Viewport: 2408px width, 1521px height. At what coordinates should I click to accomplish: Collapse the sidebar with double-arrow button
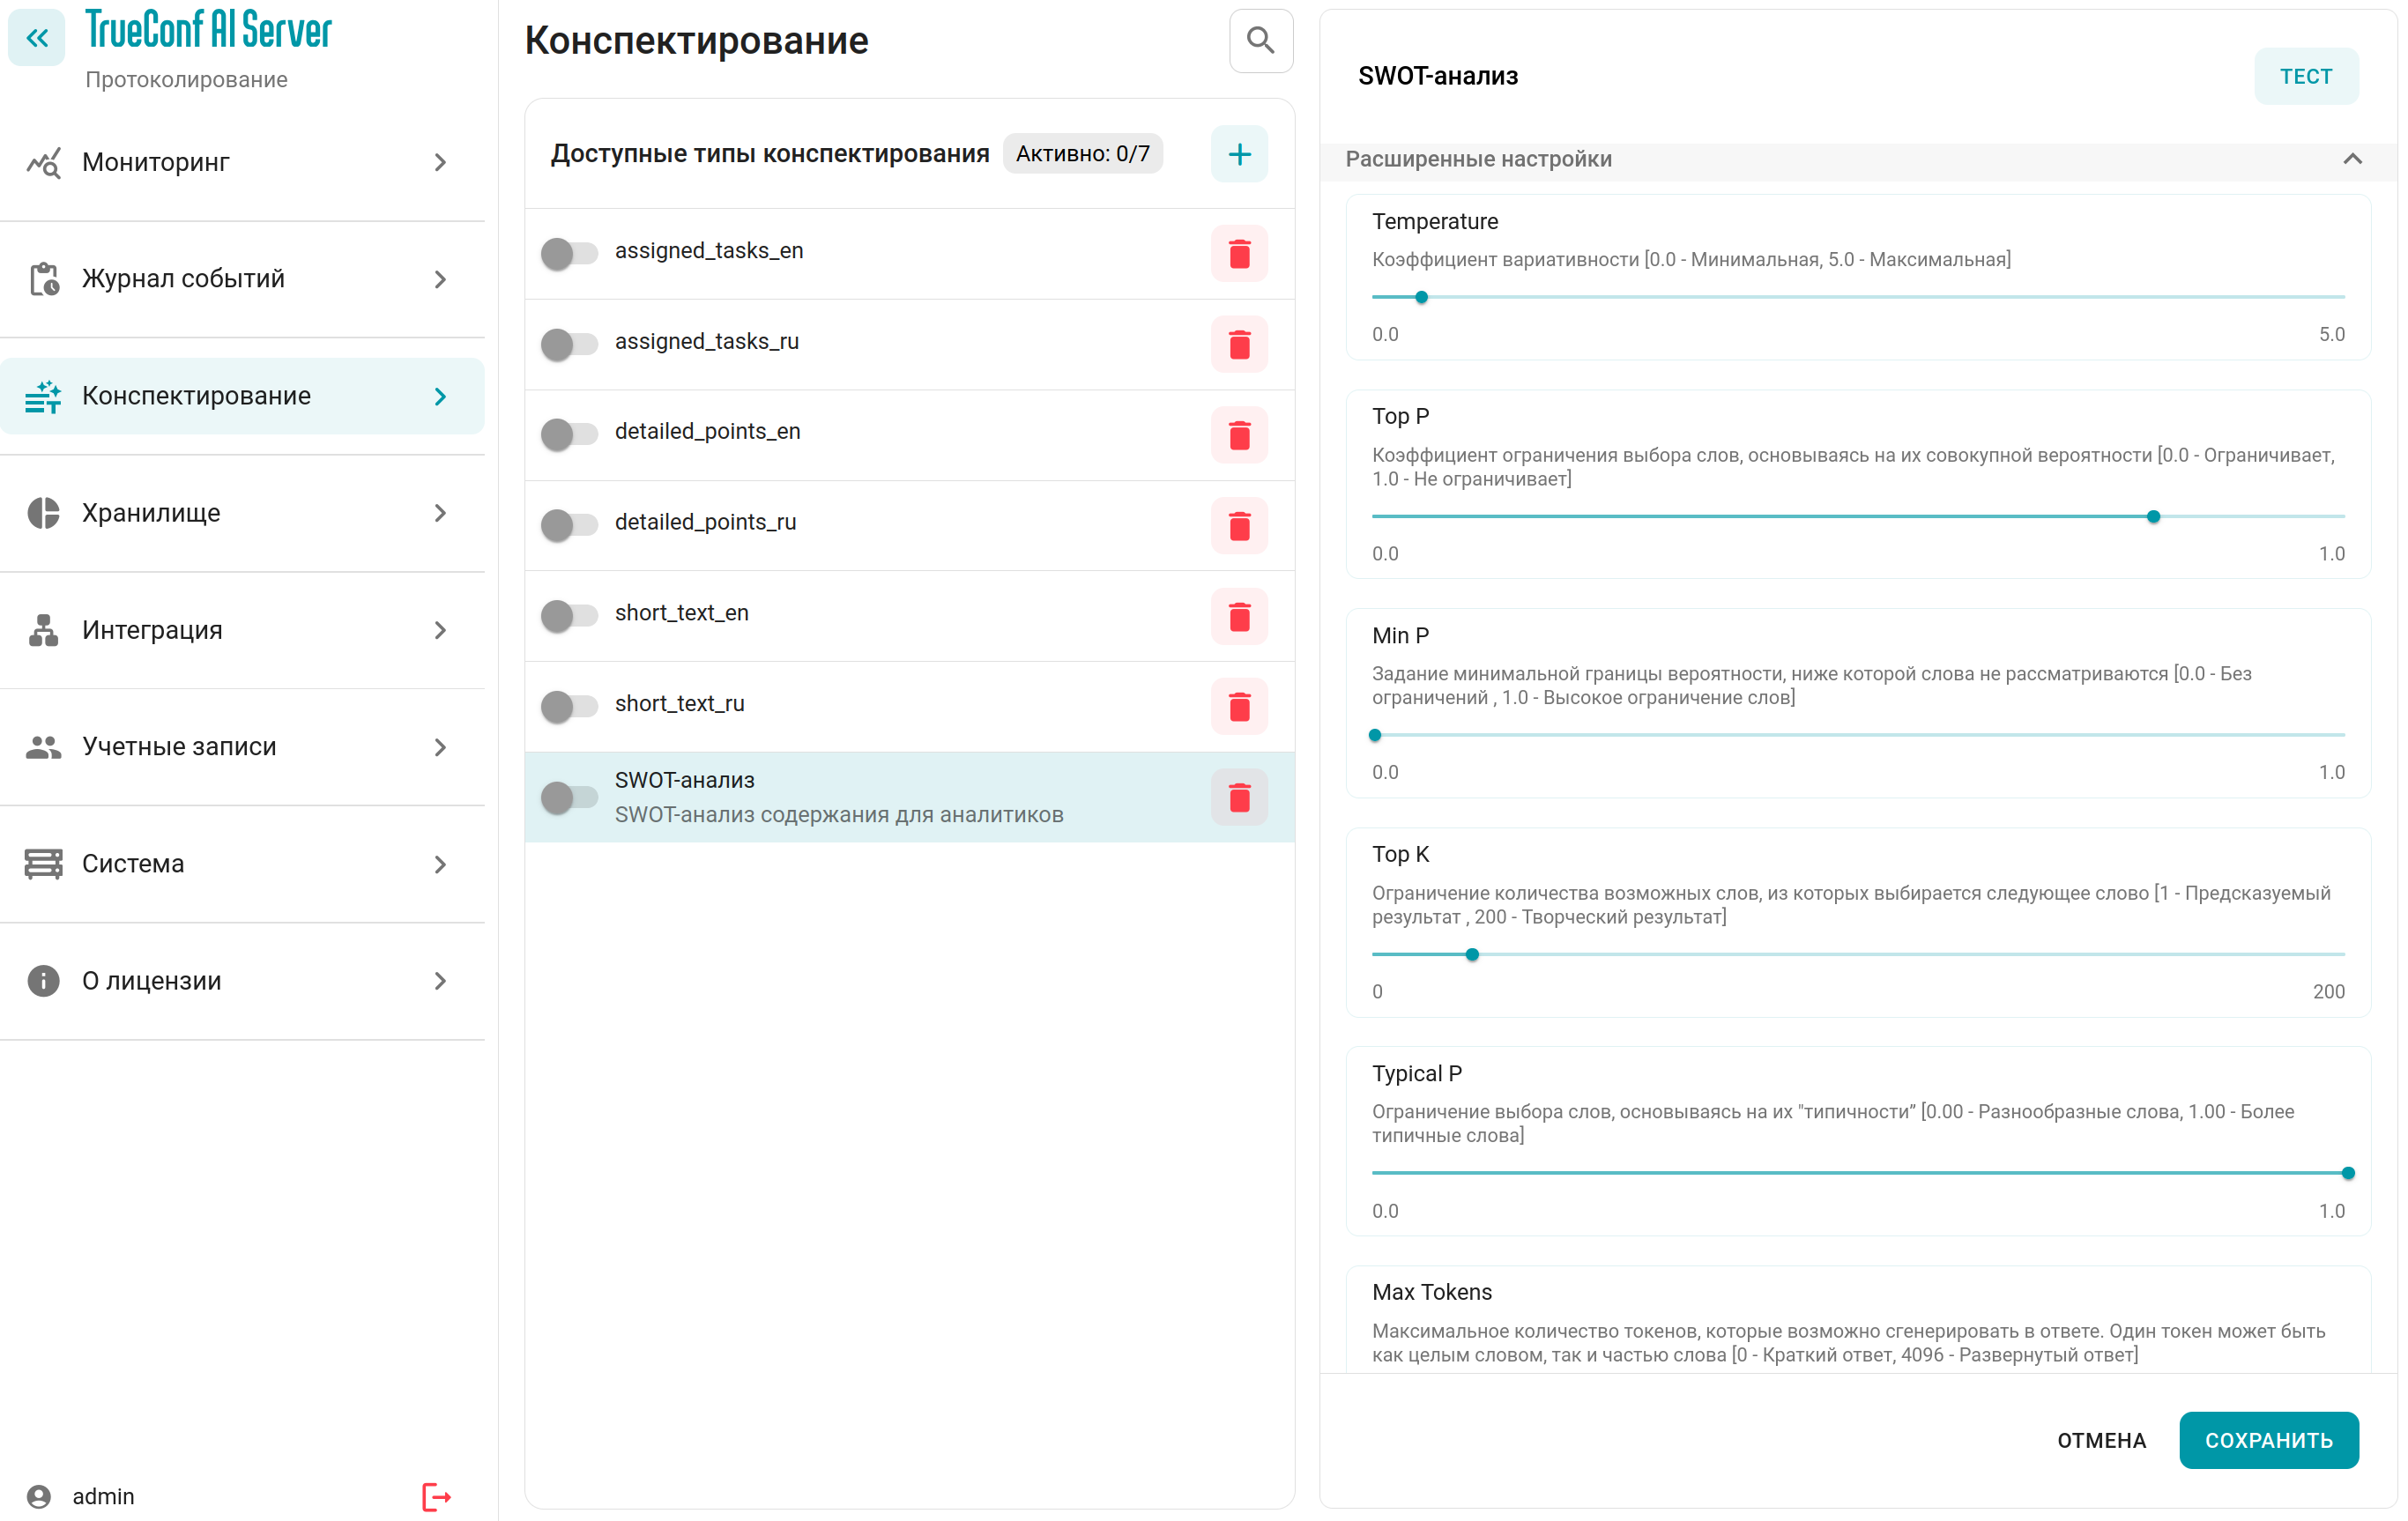36,38
